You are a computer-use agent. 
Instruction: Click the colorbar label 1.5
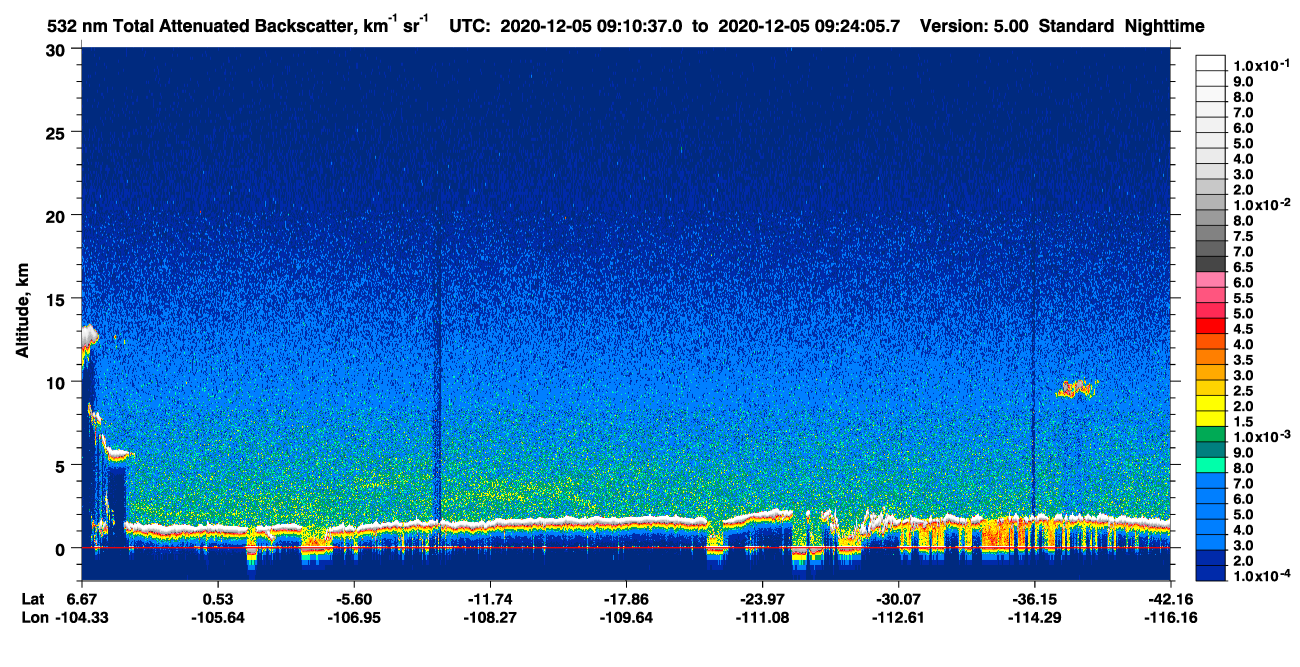[x=1242, y=421]
